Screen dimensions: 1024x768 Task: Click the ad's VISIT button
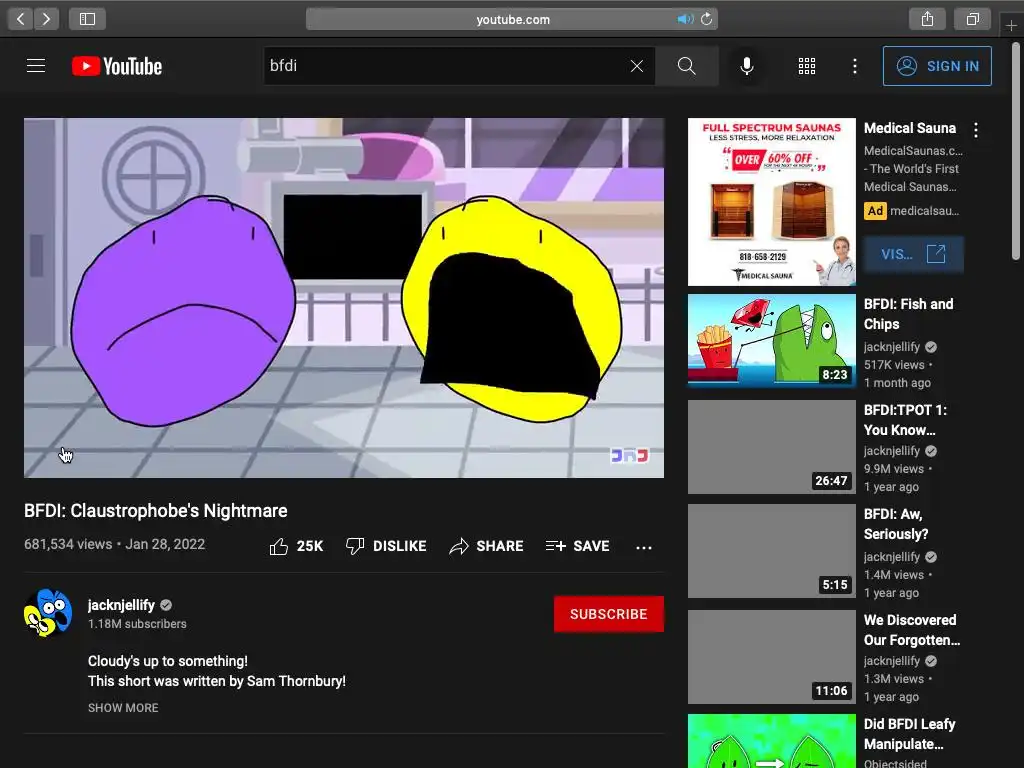click(x=914, y=254)
